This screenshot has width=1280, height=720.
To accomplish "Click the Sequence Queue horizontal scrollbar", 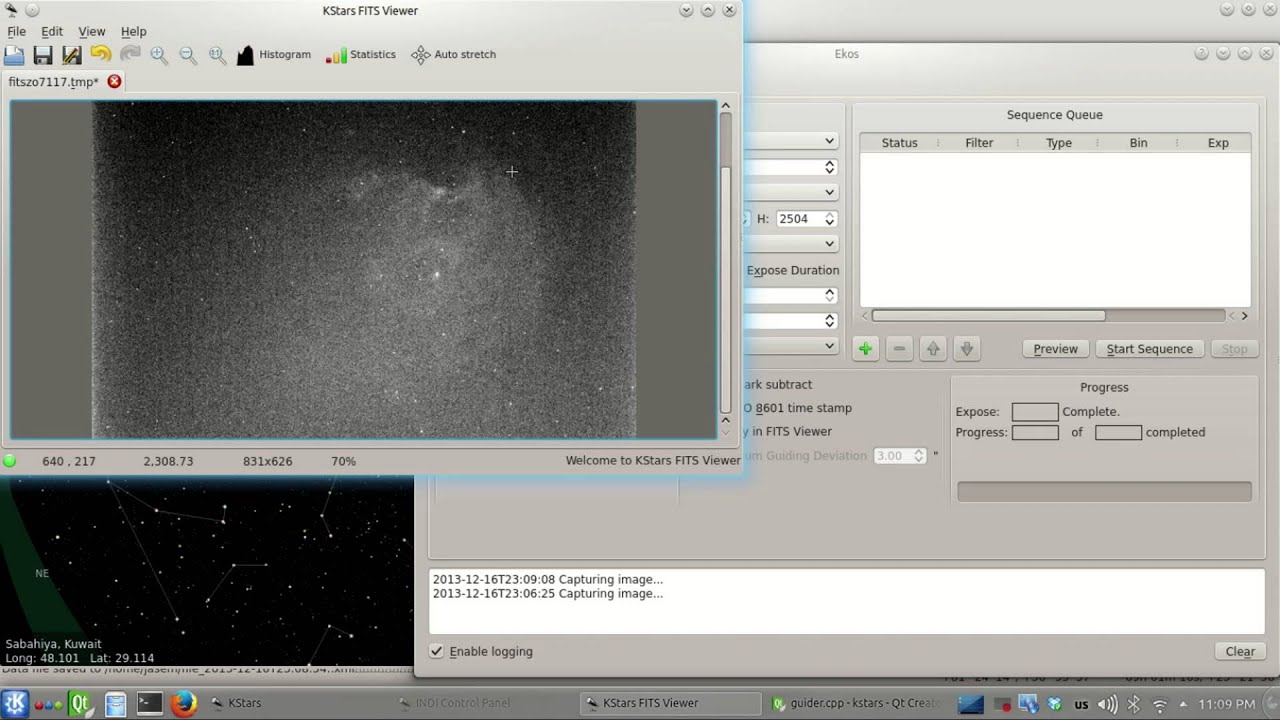I will pyautogui.click(x=988, y=316).
